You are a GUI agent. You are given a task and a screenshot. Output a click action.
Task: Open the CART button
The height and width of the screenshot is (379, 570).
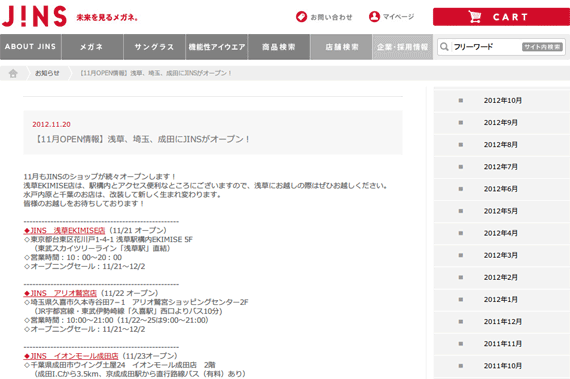pos(501,17)
